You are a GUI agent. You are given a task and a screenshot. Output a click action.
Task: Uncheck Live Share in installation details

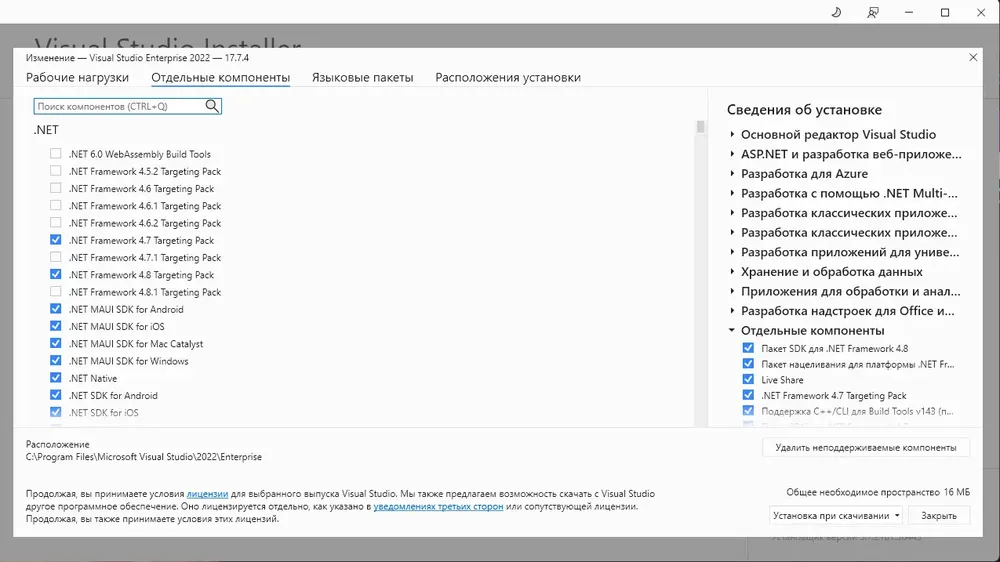coord(748,380)
